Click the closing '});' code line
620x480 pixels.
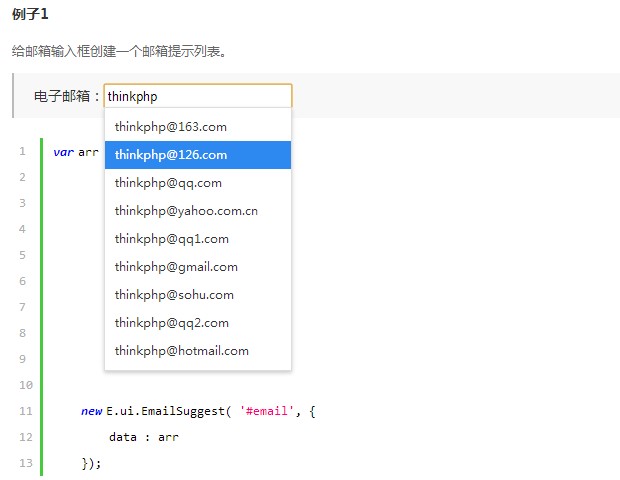point(91,463)
